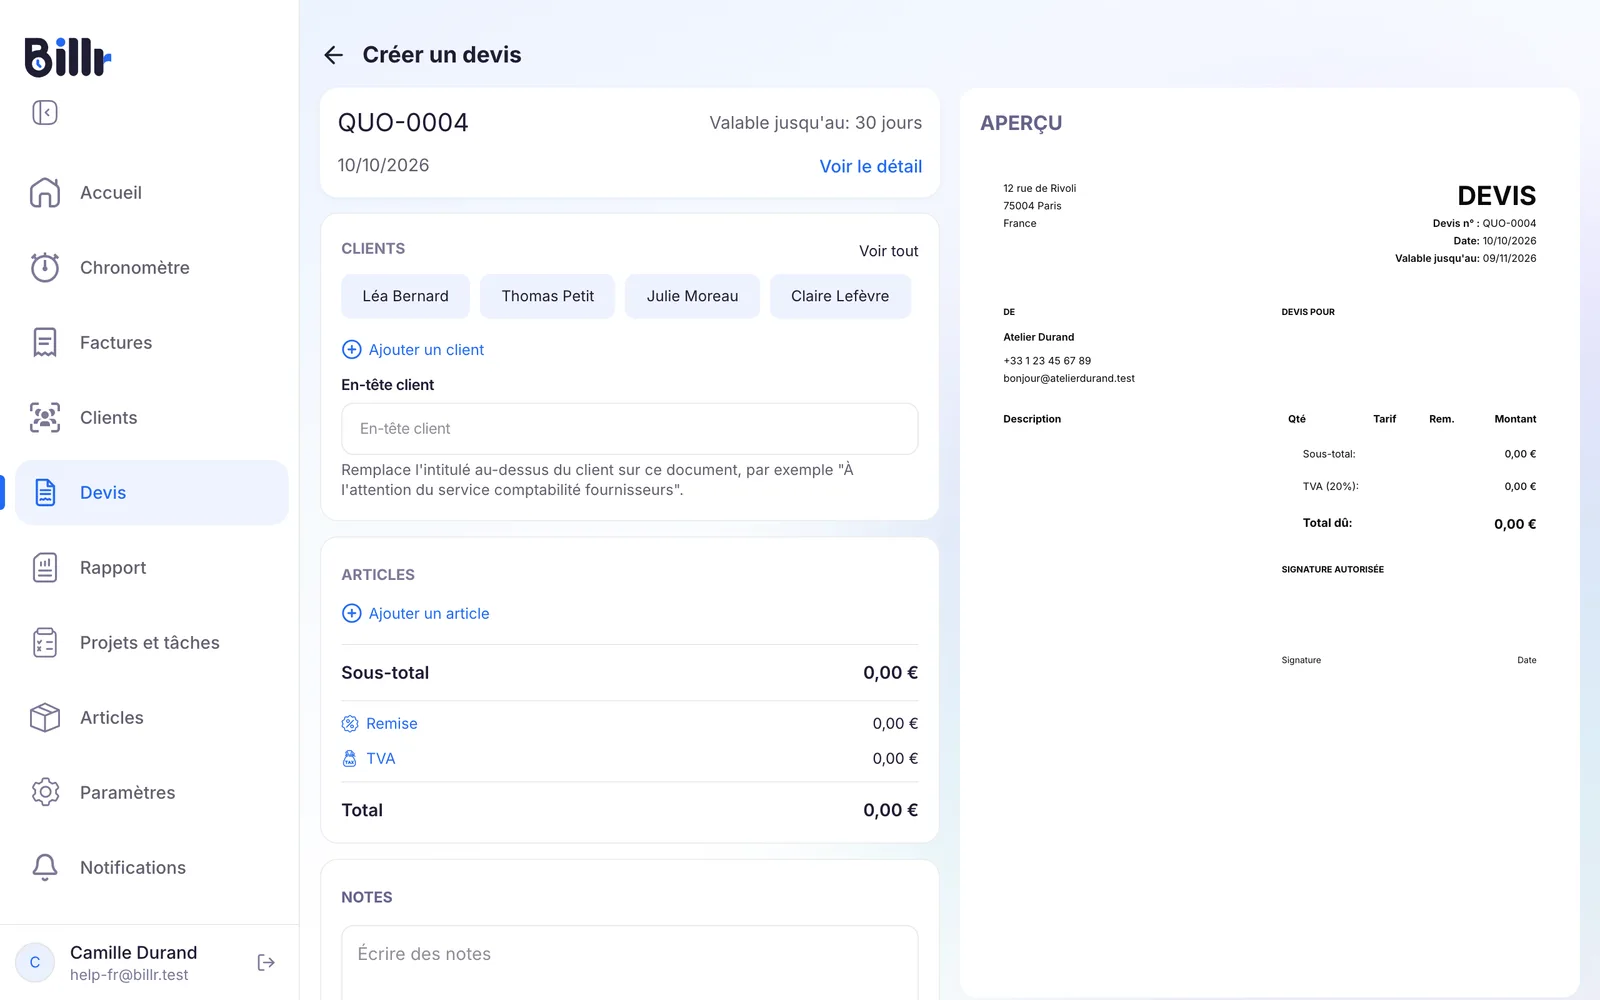Viewport: 1600px width, 1000px height.
Task: Open the Chronomètre menu item
Action: coord(152,267)
